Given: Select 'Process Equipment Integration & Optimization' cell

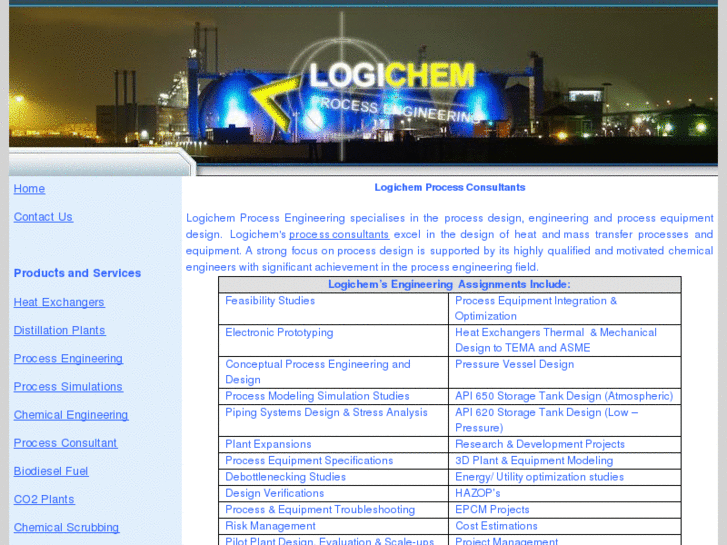Looking at the screenshot, I should click(x=565, y=308).
